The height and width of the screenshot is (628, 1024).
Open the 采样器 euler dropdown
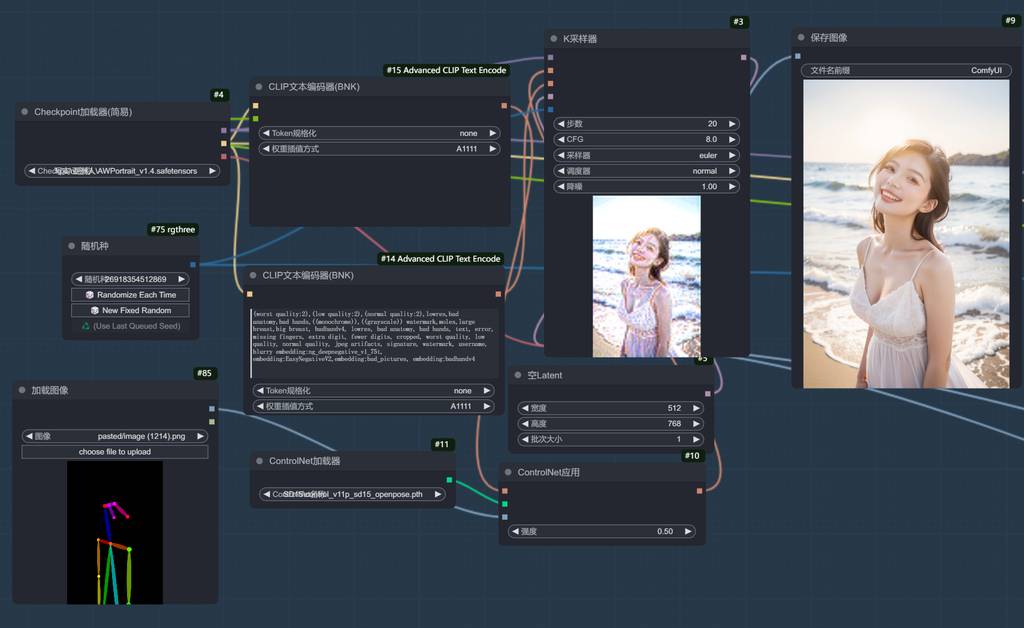pyautogui.click(x=646, y=156)
